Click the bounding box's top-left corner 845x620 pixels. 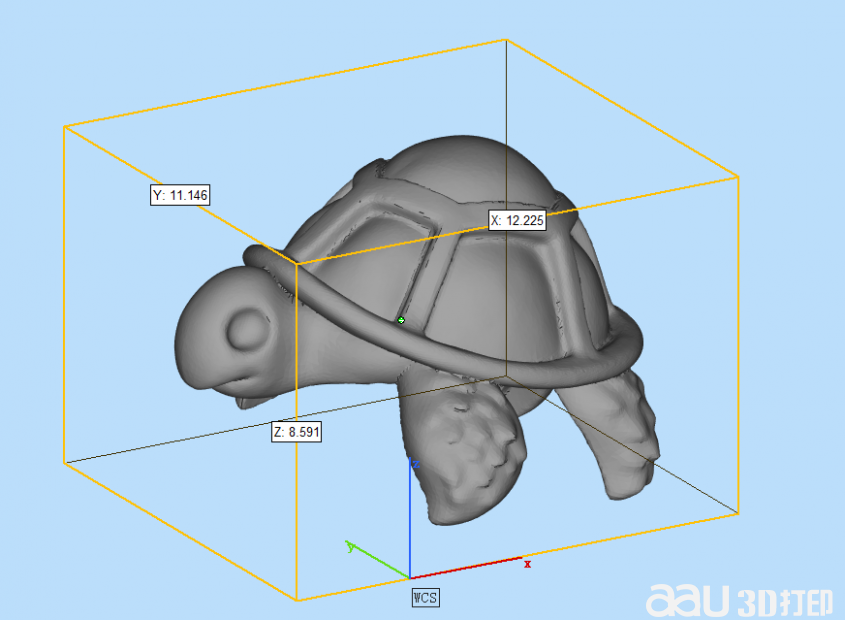click(x=65, y=127)
